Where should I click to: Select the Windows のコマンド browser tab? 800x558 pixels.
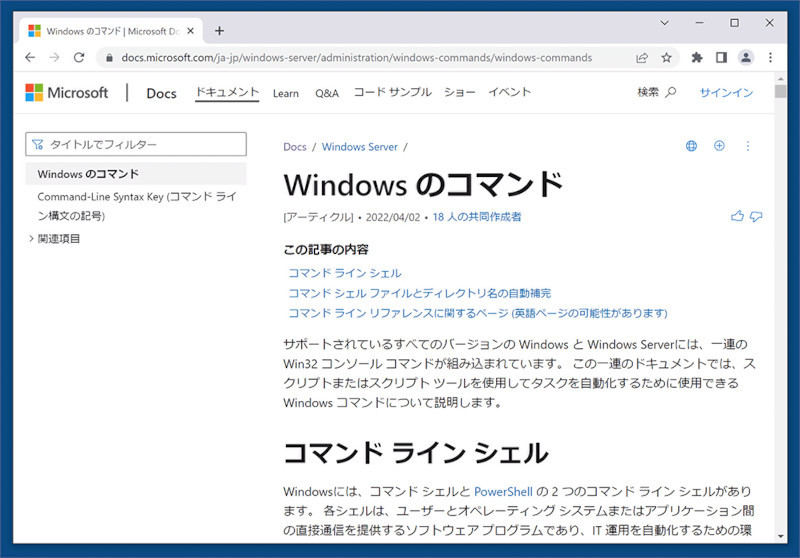[111, 31]
